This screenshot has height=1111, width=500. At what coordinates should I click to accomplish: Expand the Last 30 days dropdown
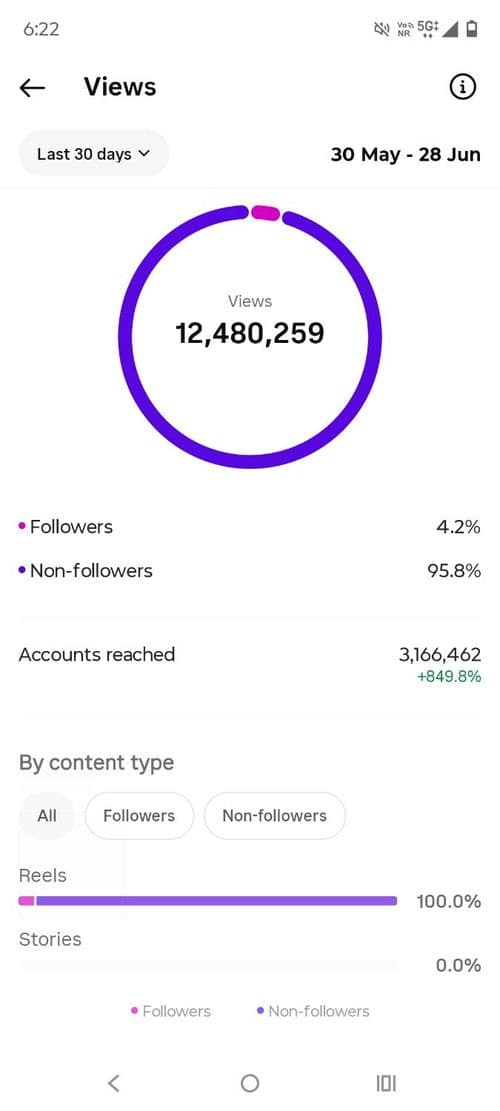click(93, 154)
